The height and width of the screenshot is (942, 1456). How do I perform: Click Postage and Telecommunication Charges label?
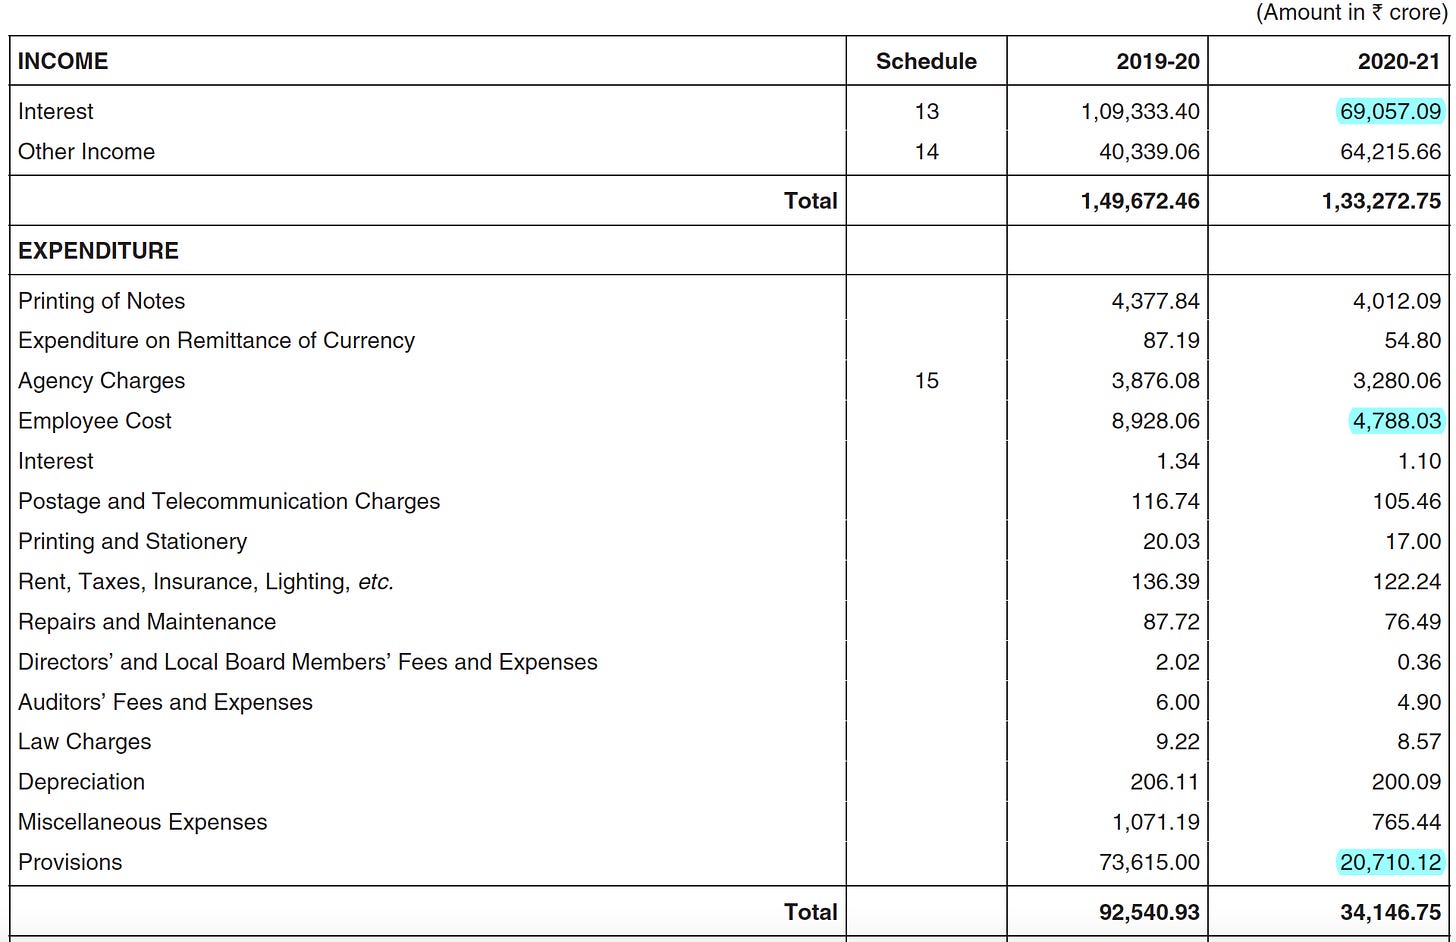point(229,501)
